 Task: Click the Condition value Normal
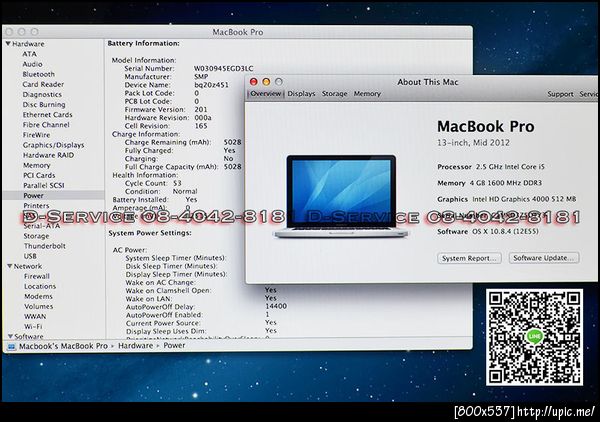[185, 191]
